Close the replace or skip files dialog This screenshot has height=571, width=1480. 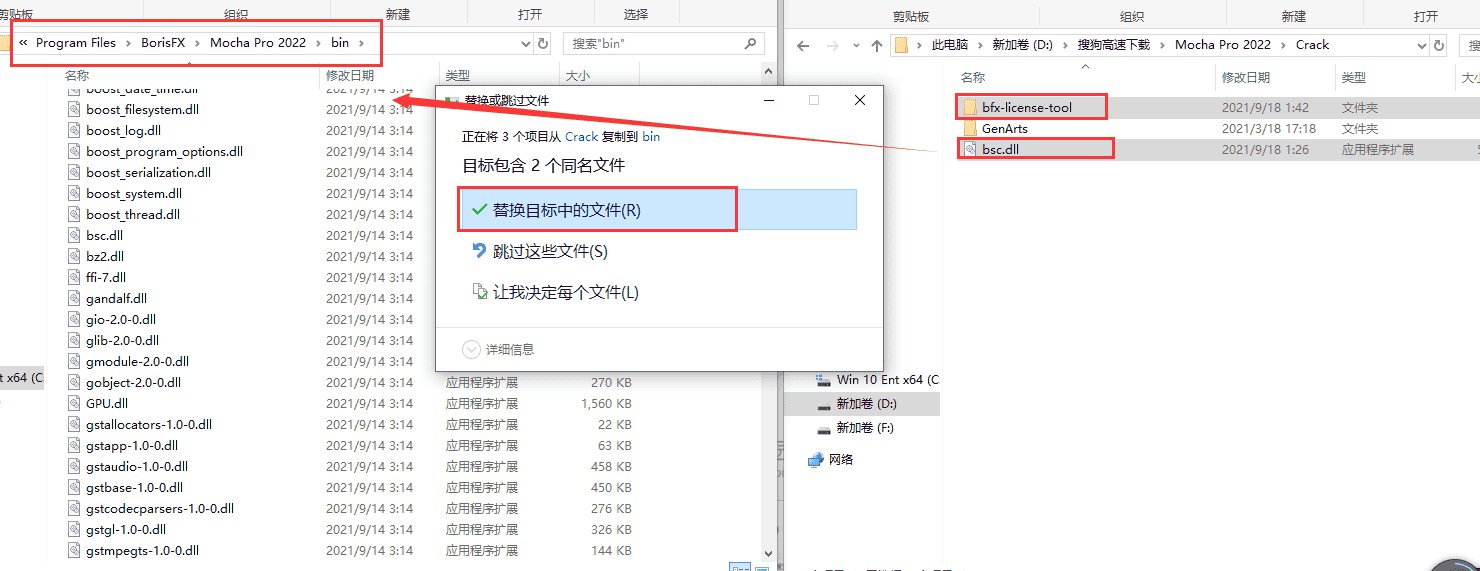(860, 100)
